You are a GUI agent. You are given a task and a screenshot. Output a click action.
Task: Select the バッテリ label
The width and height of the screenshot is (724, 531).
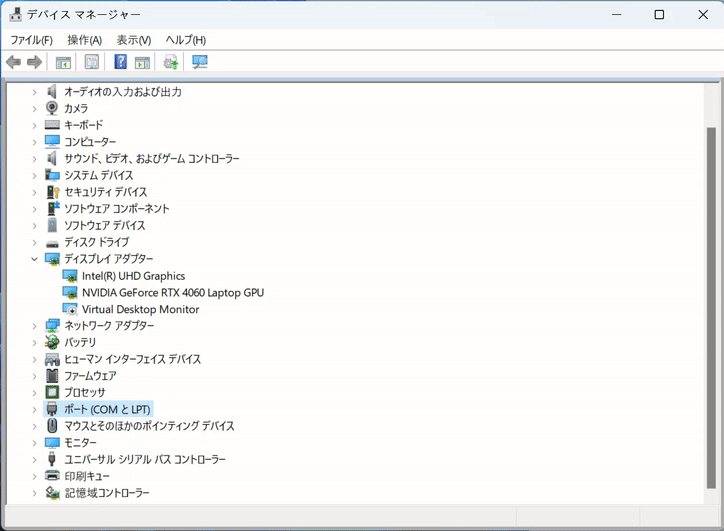click(80, 342)
